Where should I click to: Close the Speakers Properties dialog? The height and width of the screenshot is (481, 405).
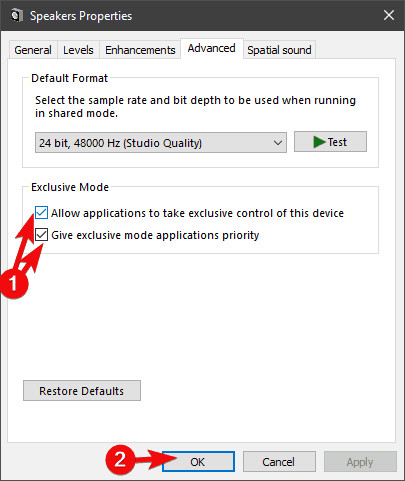[x=389, y=15]
